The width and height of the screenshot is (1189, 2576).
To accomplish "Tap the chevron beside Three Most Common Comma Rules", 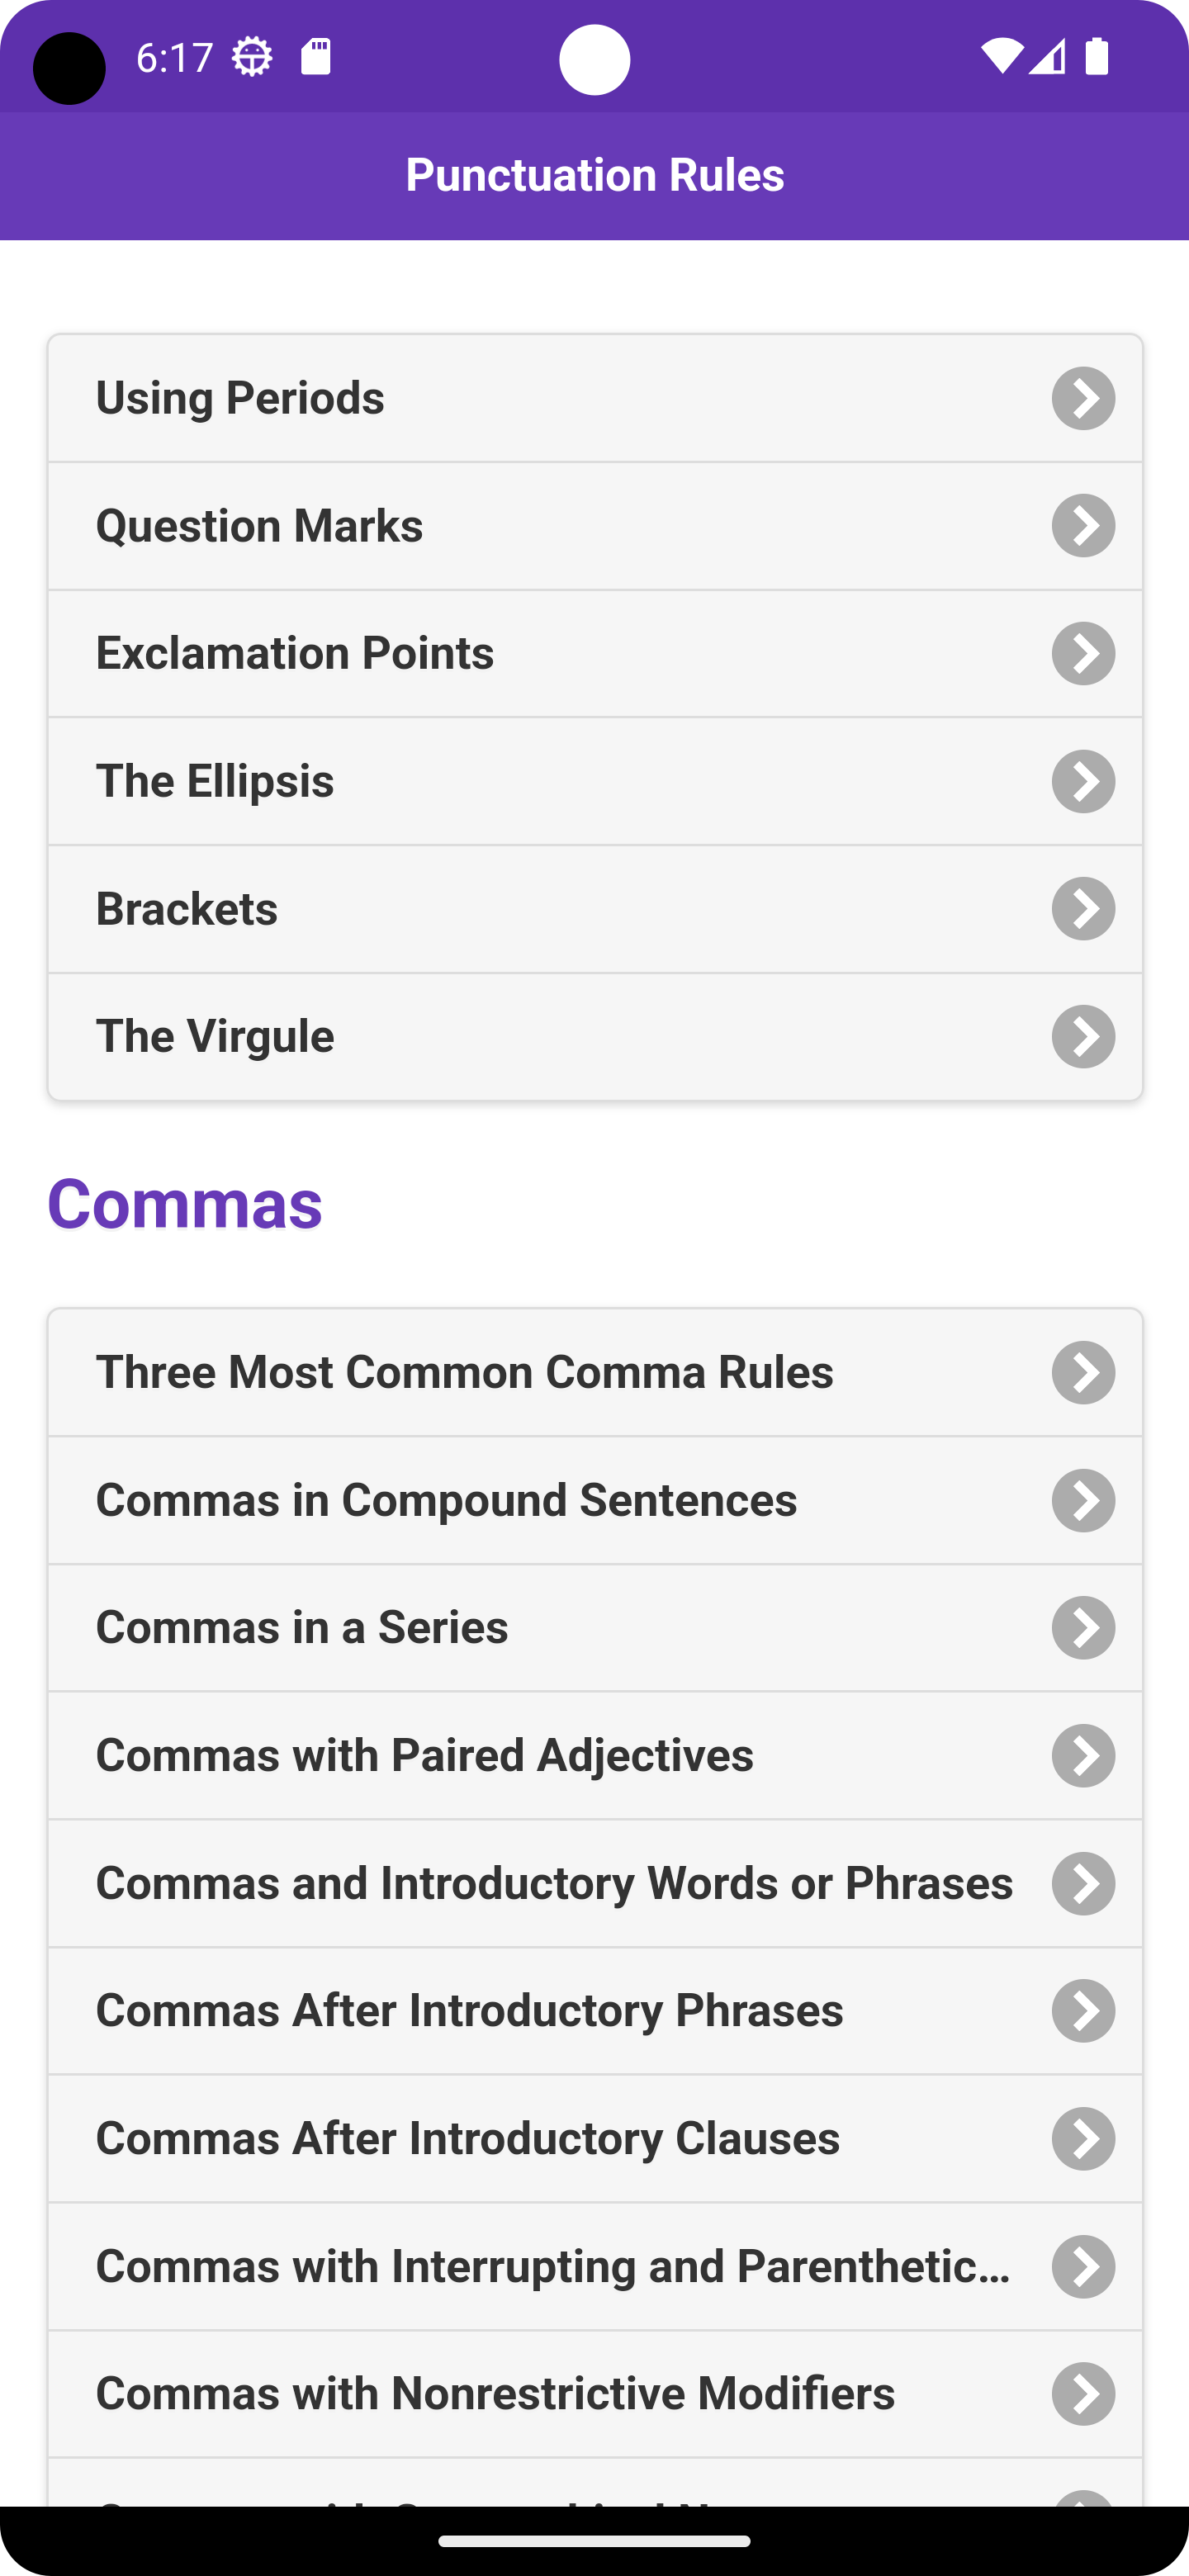I will pyautogui.click(x=1083, y=1372).
